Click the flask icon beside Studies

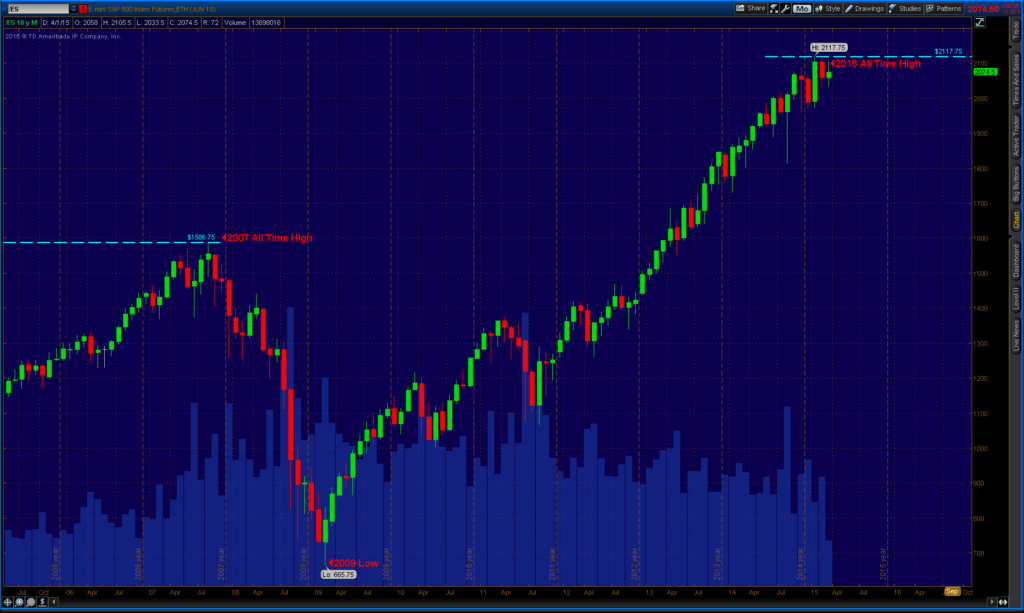pos(893,8)
